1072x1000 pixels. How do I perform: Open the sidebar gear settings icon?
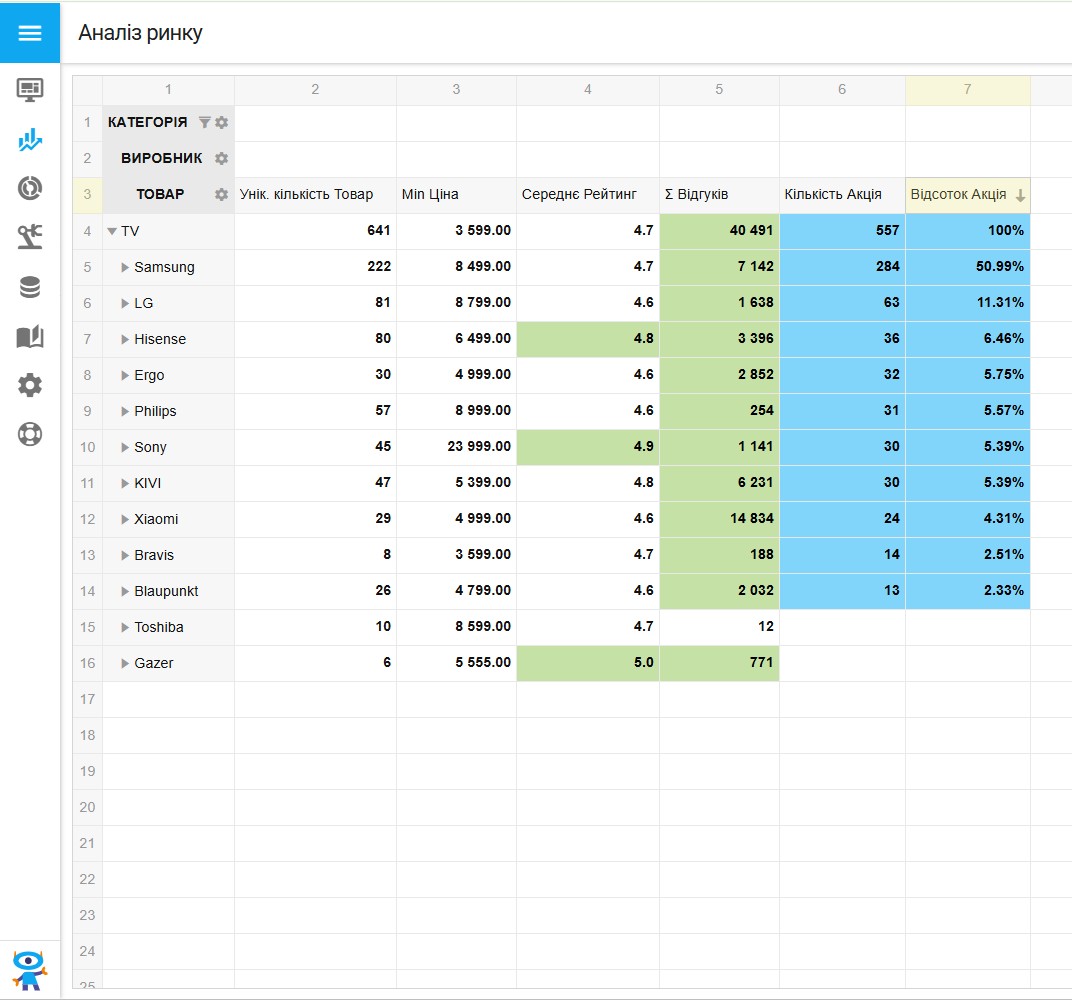click(30, 385)
